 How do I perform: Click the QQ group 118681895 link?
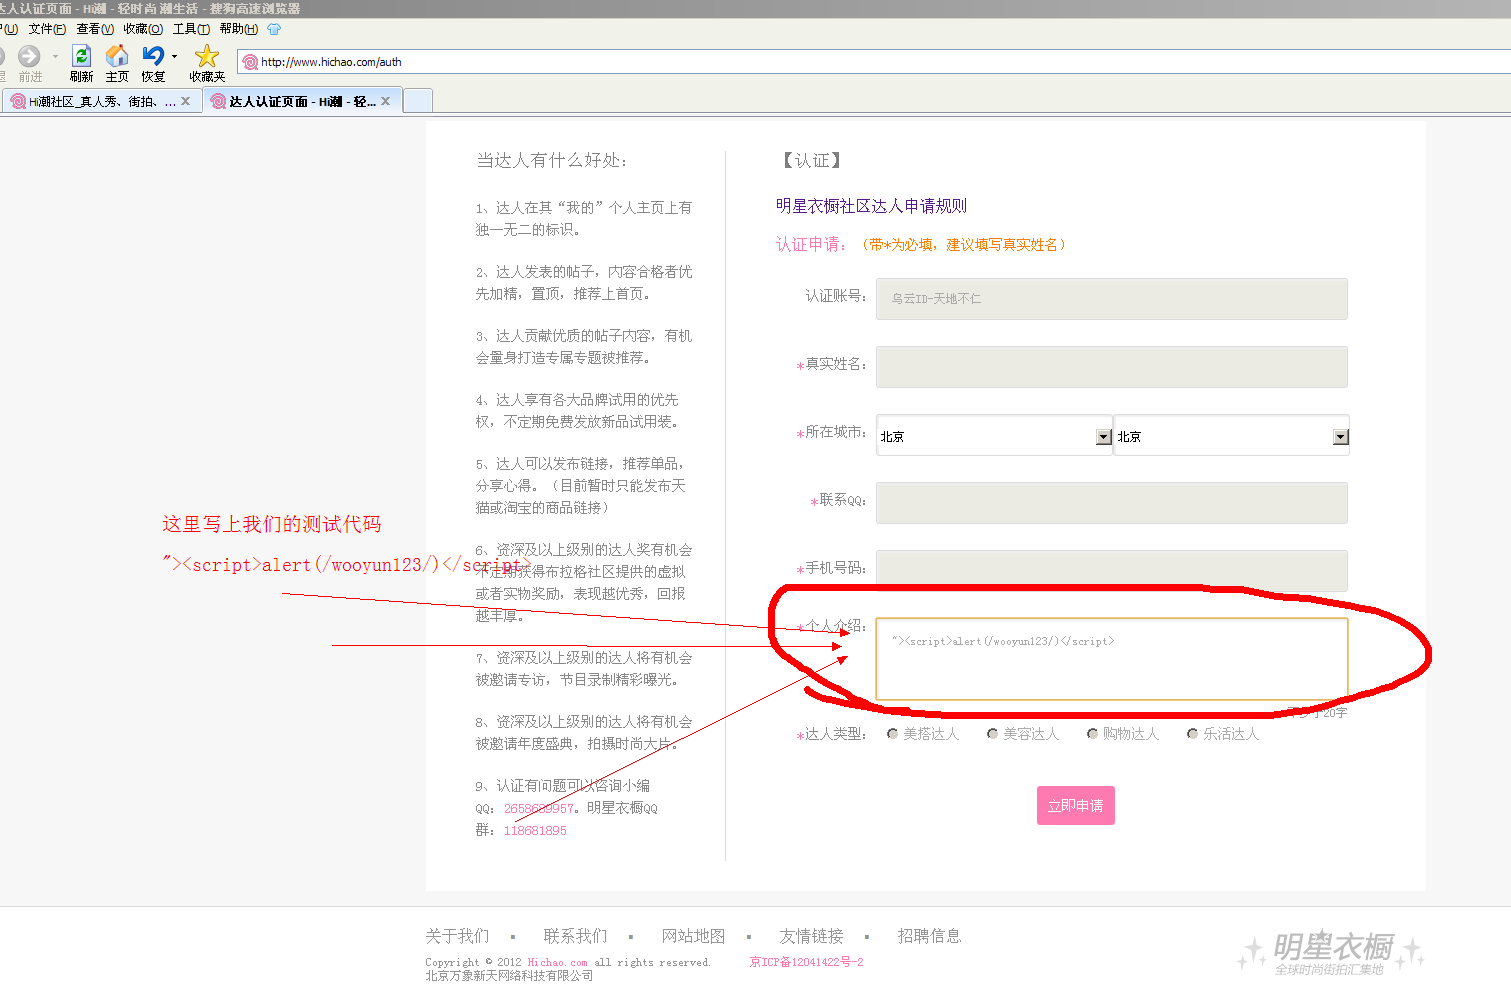[x=535, y=830]
